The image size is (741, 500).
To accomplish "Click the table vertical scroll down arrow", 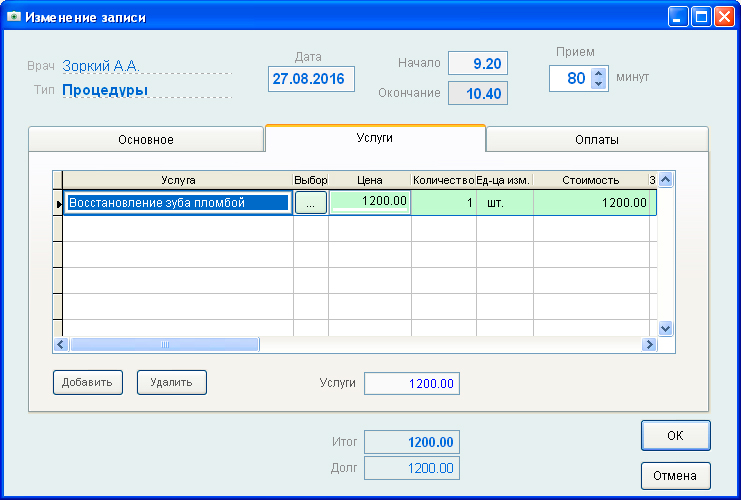I will coord(665,328).
